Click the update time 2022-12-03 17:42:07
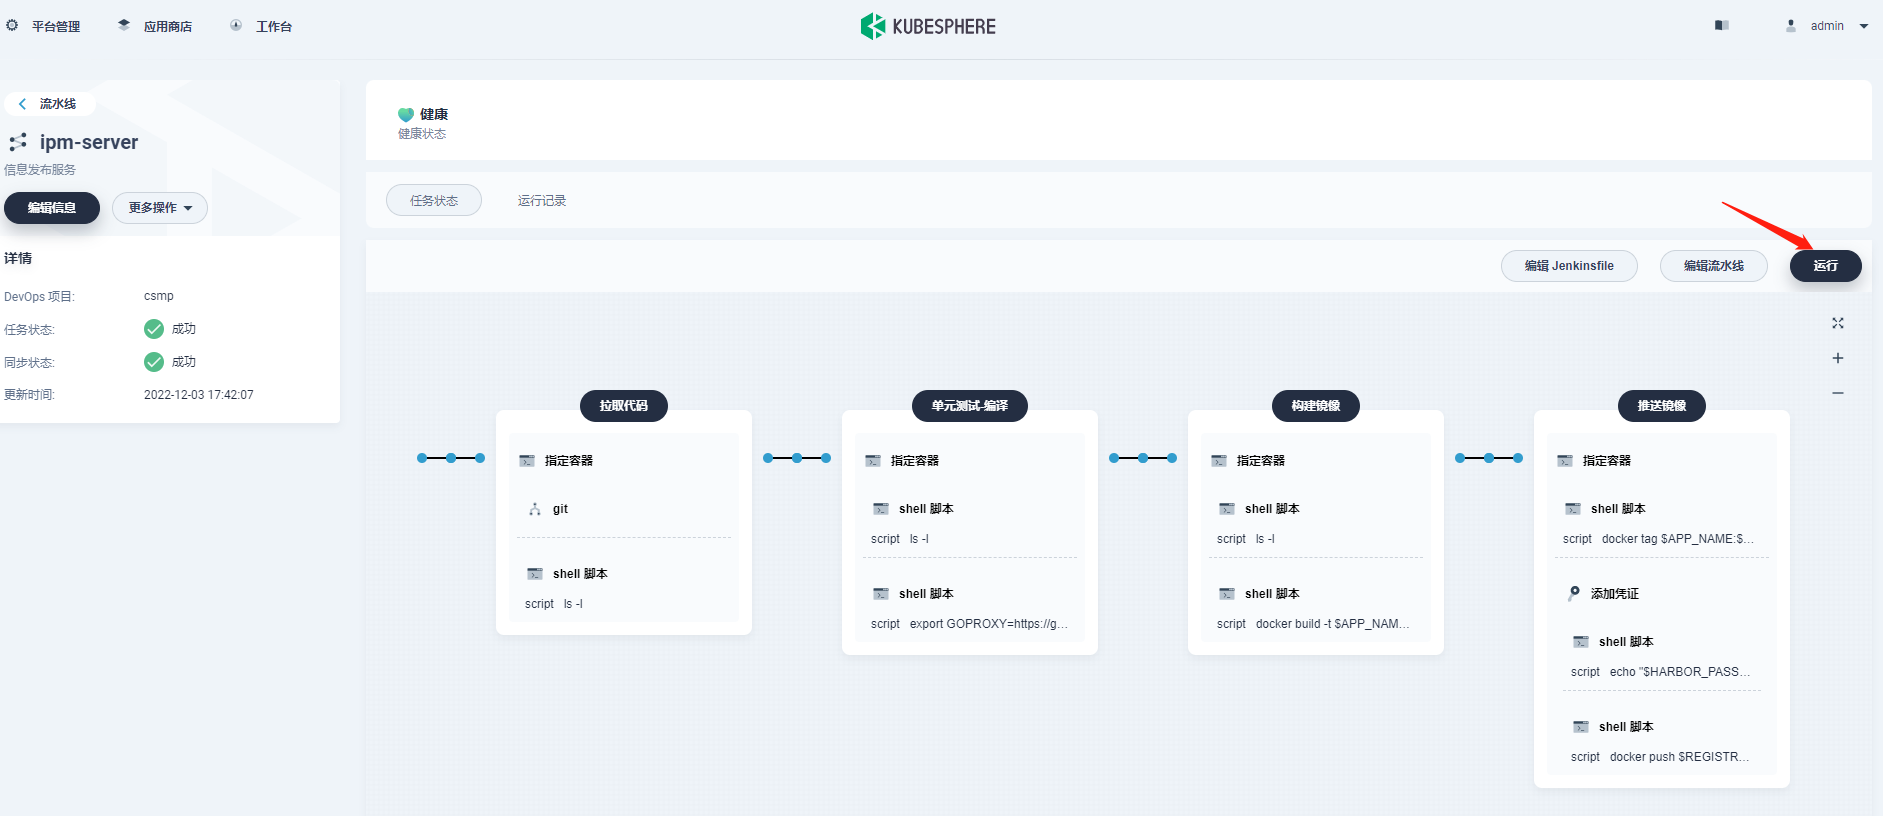The width and height of the screenshot is (1883, 816). point(199,395)
